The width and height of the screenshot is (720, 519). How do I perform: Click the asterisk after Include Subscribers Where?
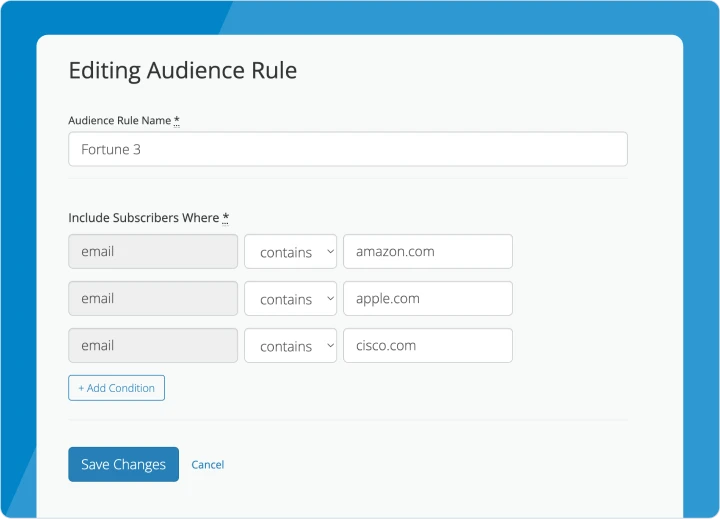tap(226, 217)
